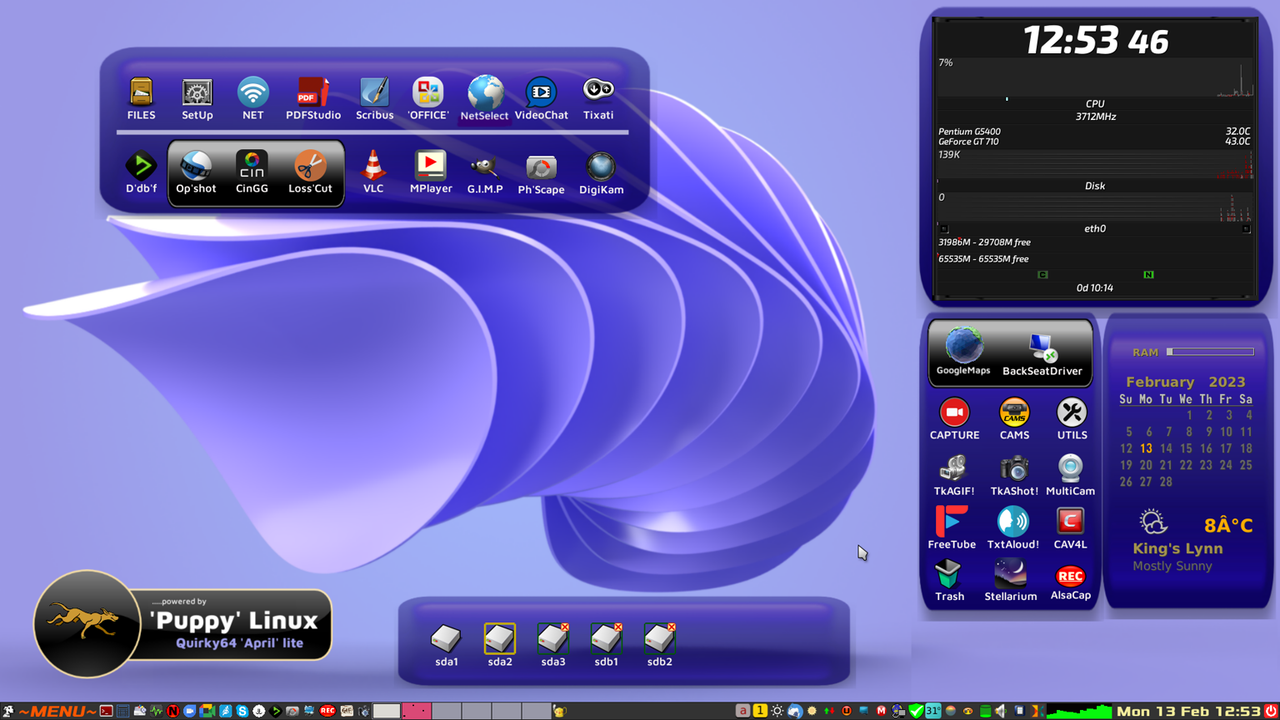Screen dimensions: 1280x720
Task: Mount the sda2 partition
Action: (x=499, y=640)
